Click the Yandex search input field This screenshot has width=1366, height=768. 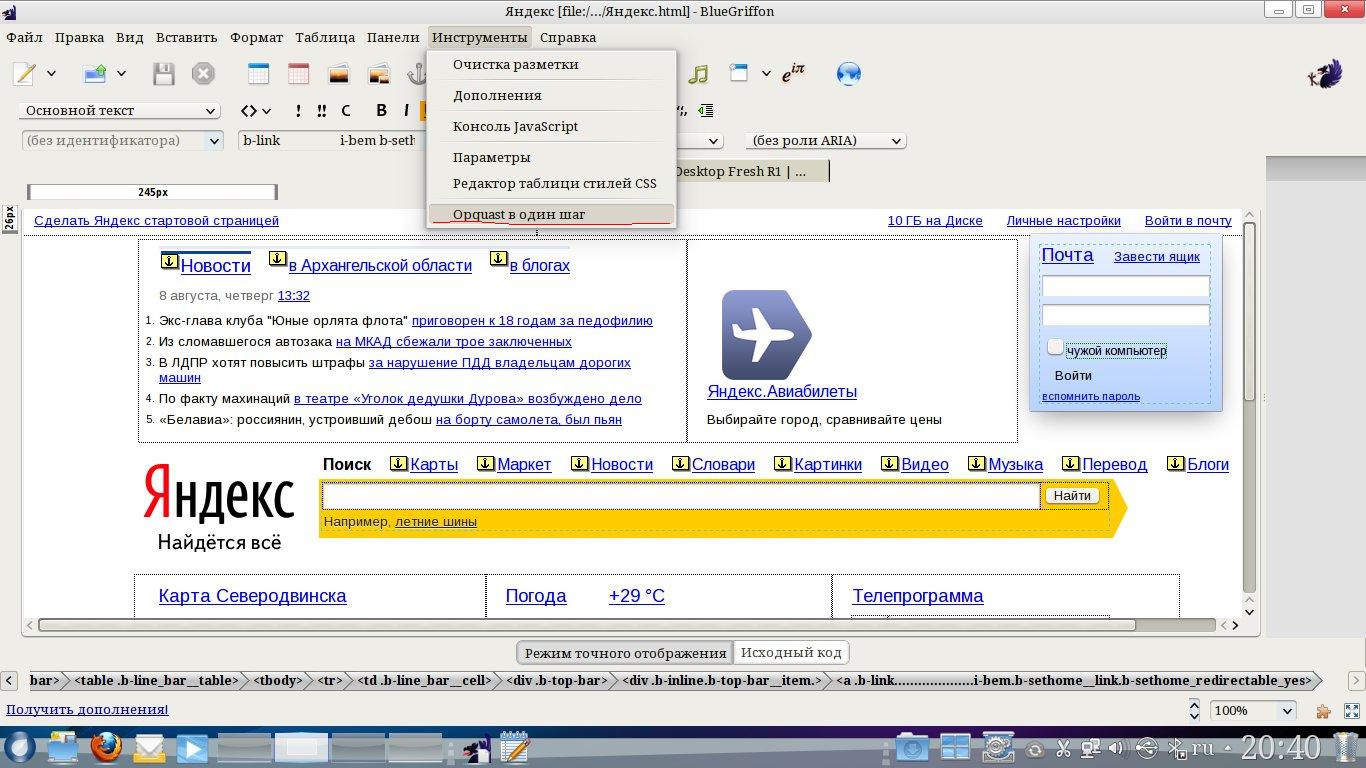681,496
